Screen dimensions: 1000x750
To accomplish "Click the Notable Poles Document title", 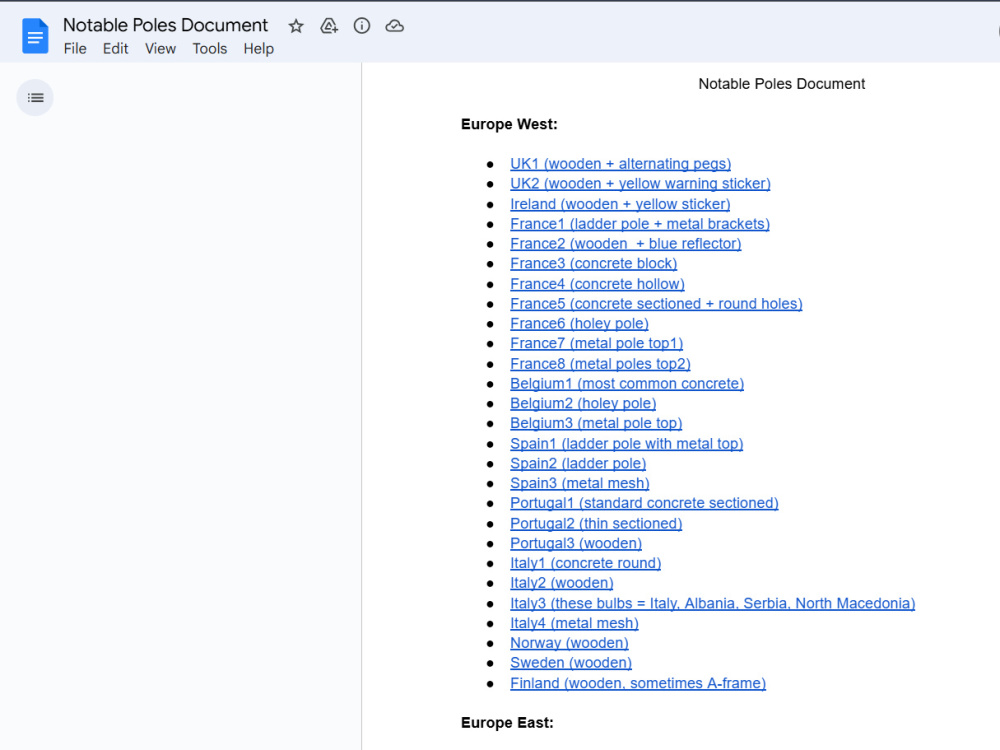I will tap(165, 25).
